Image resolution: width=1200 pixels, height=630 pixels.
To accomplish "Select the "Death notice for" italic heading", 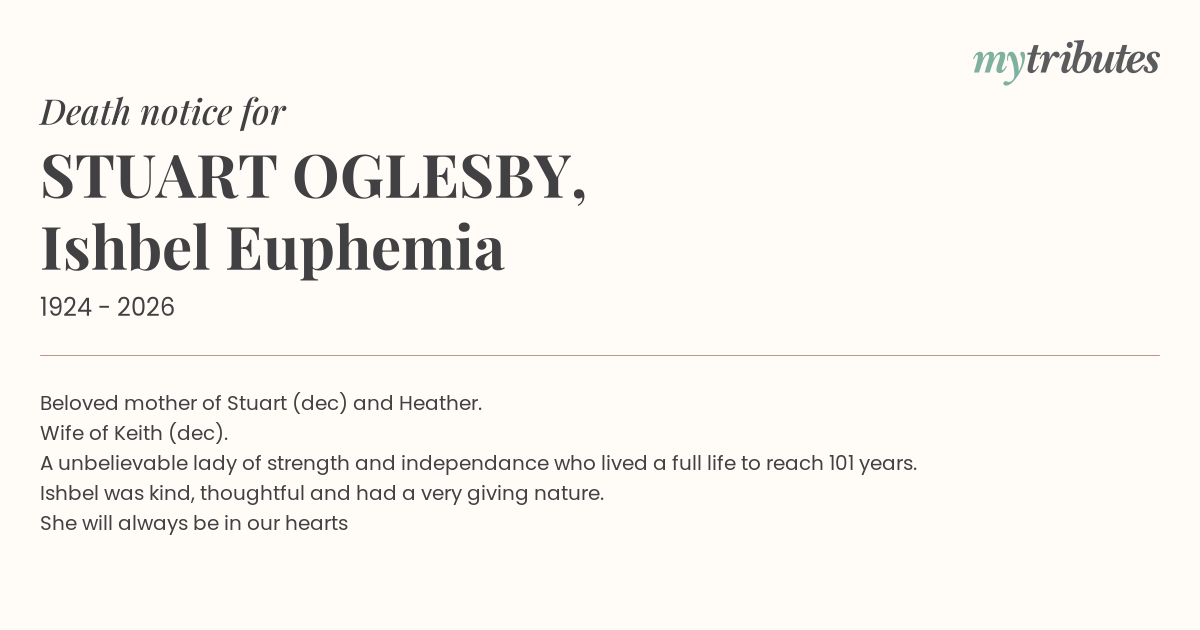I will [x=163, y=112].
